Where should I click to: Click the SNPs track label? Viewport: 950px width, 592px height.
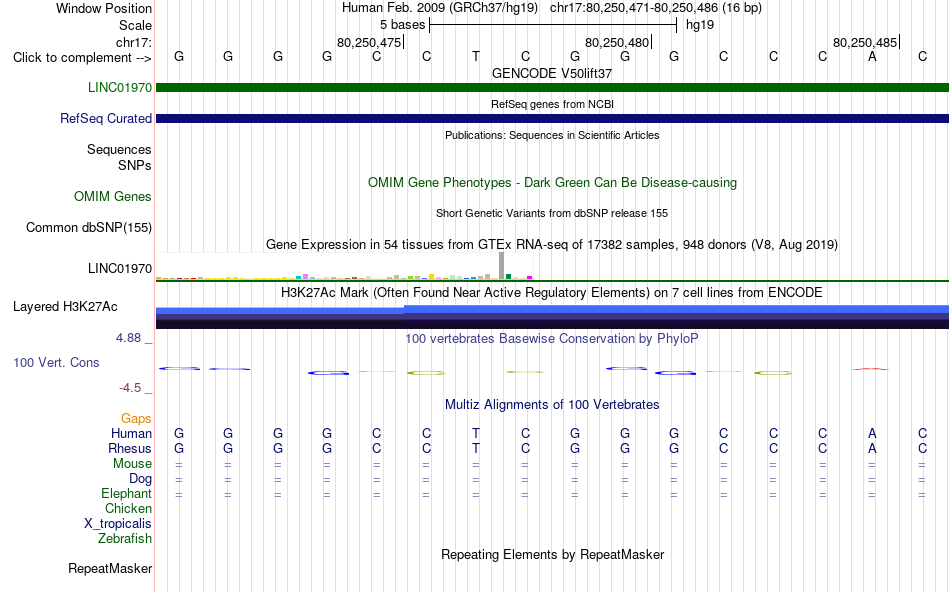pyautogui.click(x=135, y=165)
